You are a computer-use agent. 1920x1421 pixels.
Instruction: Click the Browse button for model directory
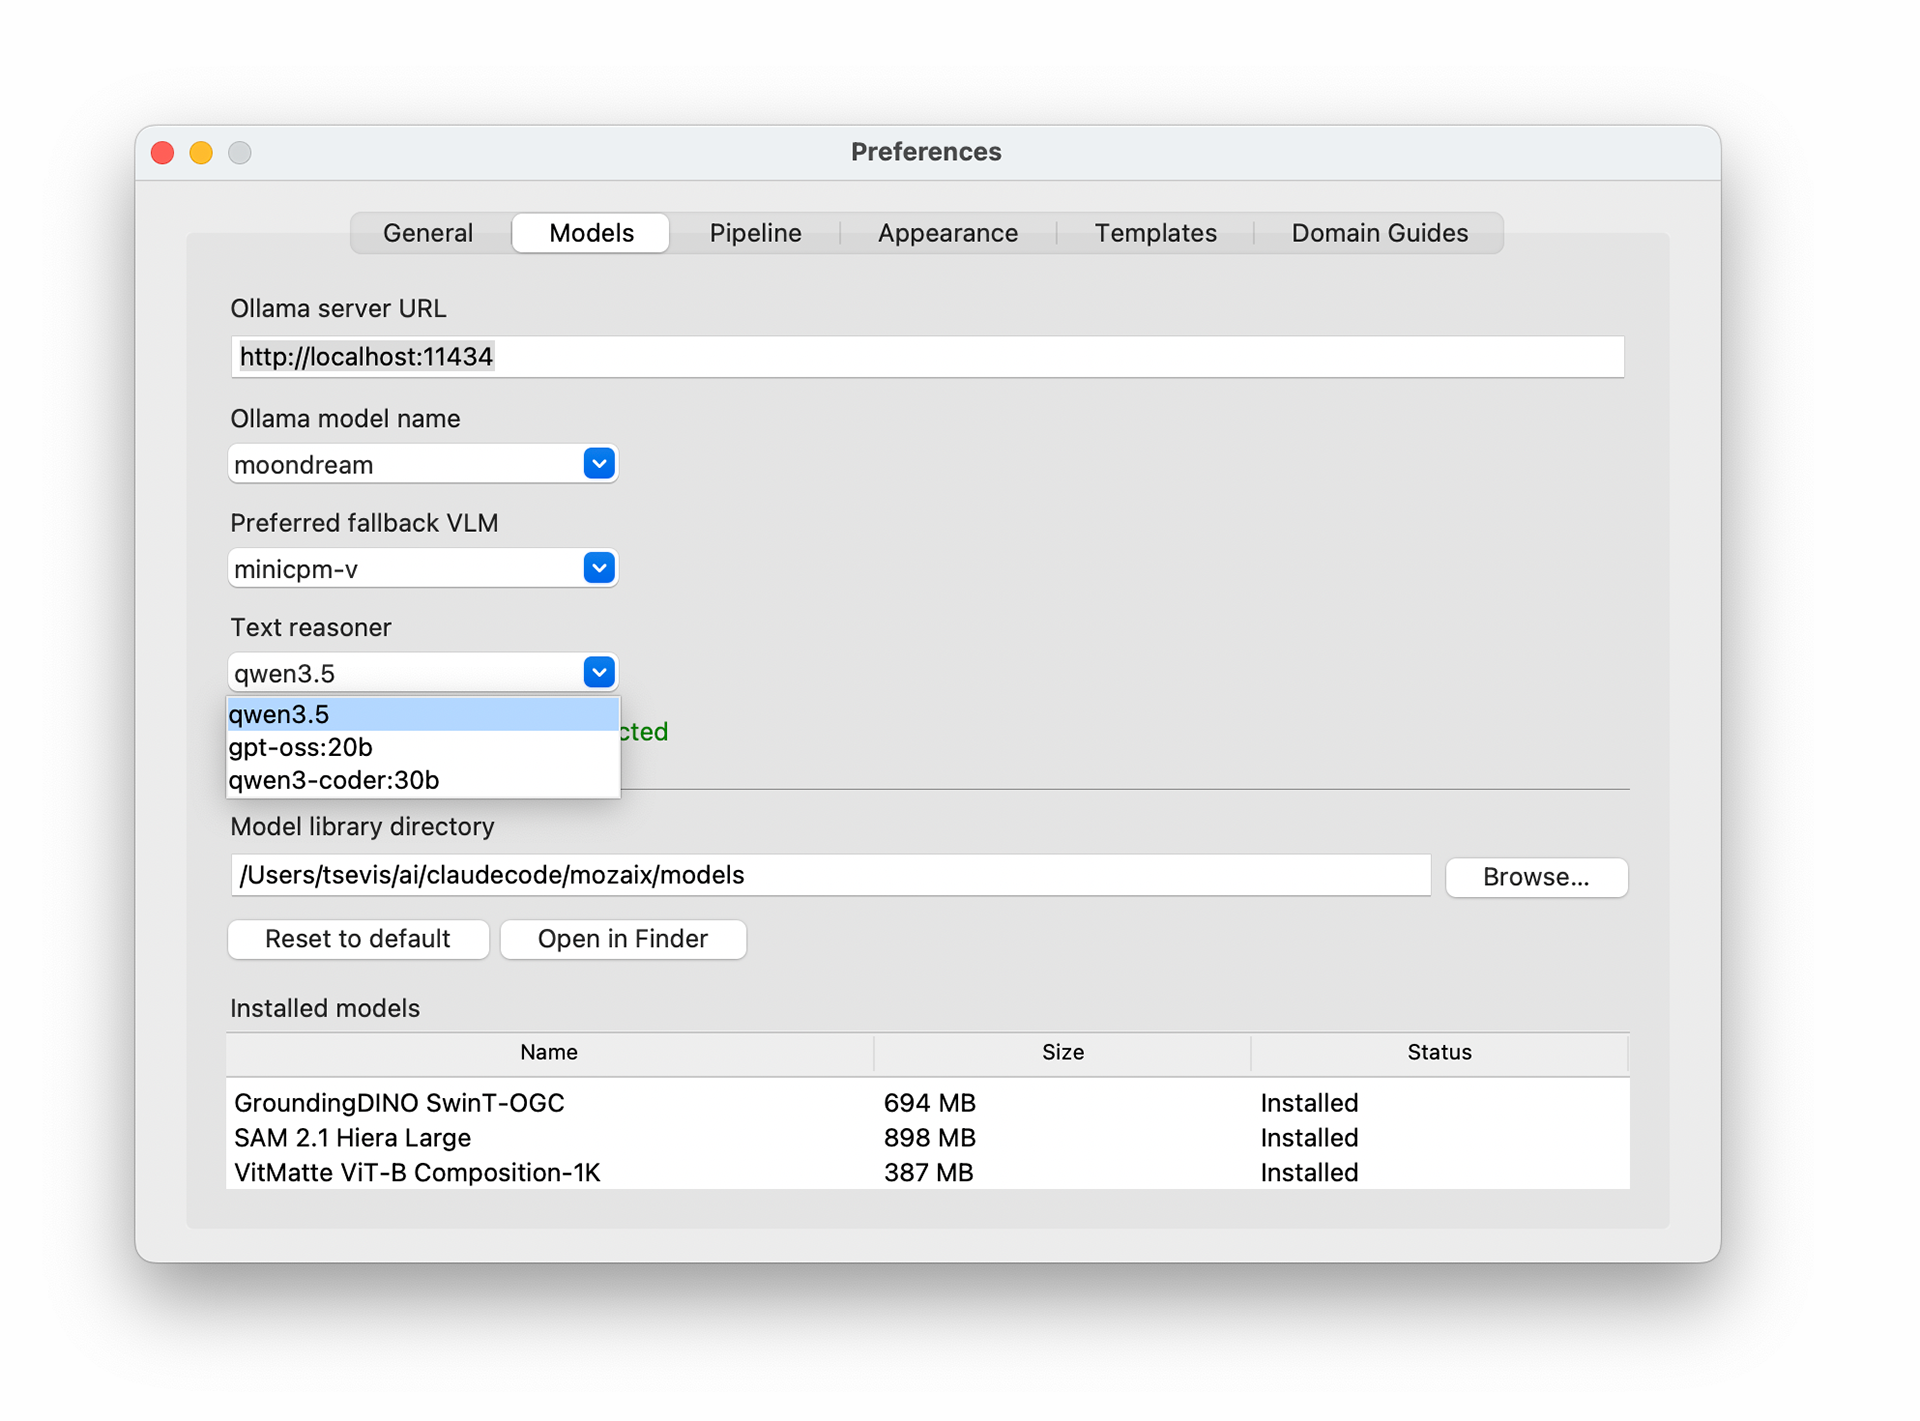click(1537, 877)
